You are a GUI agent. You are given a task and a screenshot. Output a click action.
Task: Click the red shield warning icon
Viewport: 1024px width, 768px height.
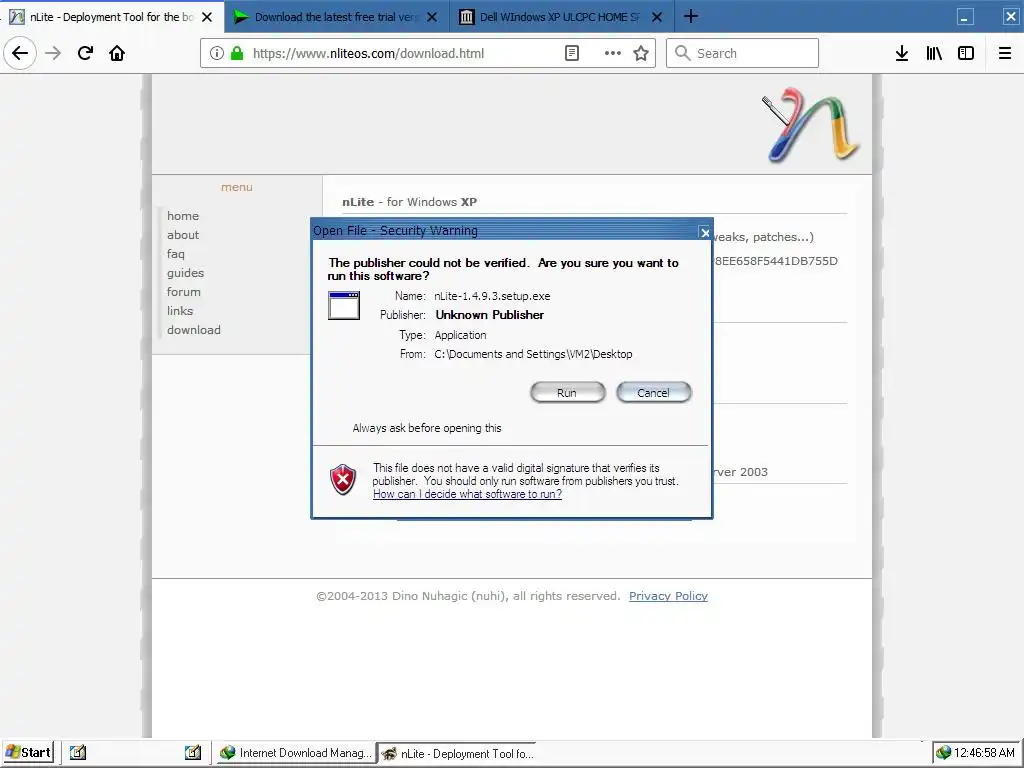(343, 479)
